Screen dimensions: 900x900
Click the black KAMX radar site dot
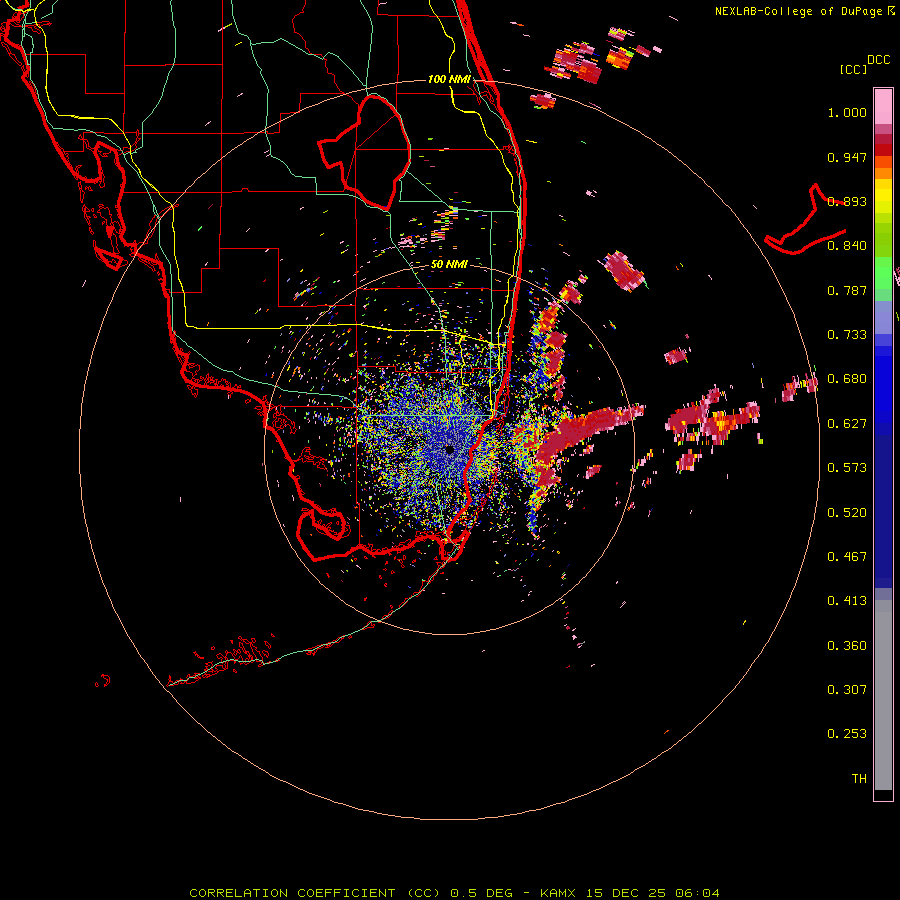(x=449, y=450)
